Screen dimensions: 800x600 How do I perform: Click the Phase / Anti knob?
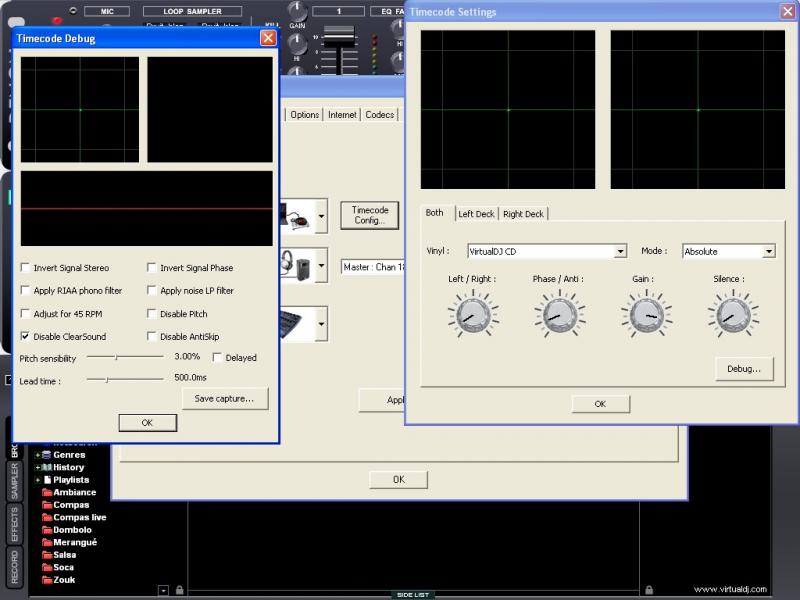[x=558, y=314]
